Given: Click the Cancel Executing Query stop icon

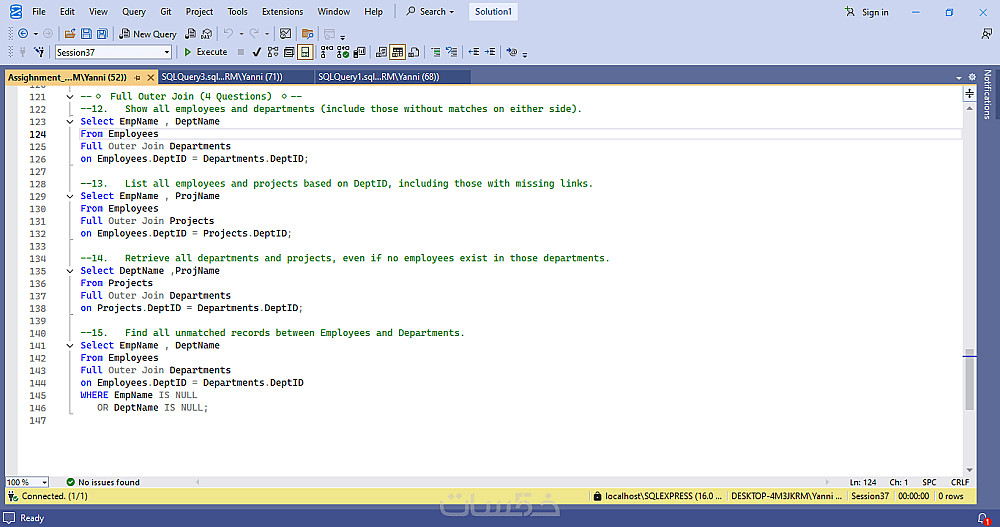Looking at the screenshot, I should pos(240,52).
